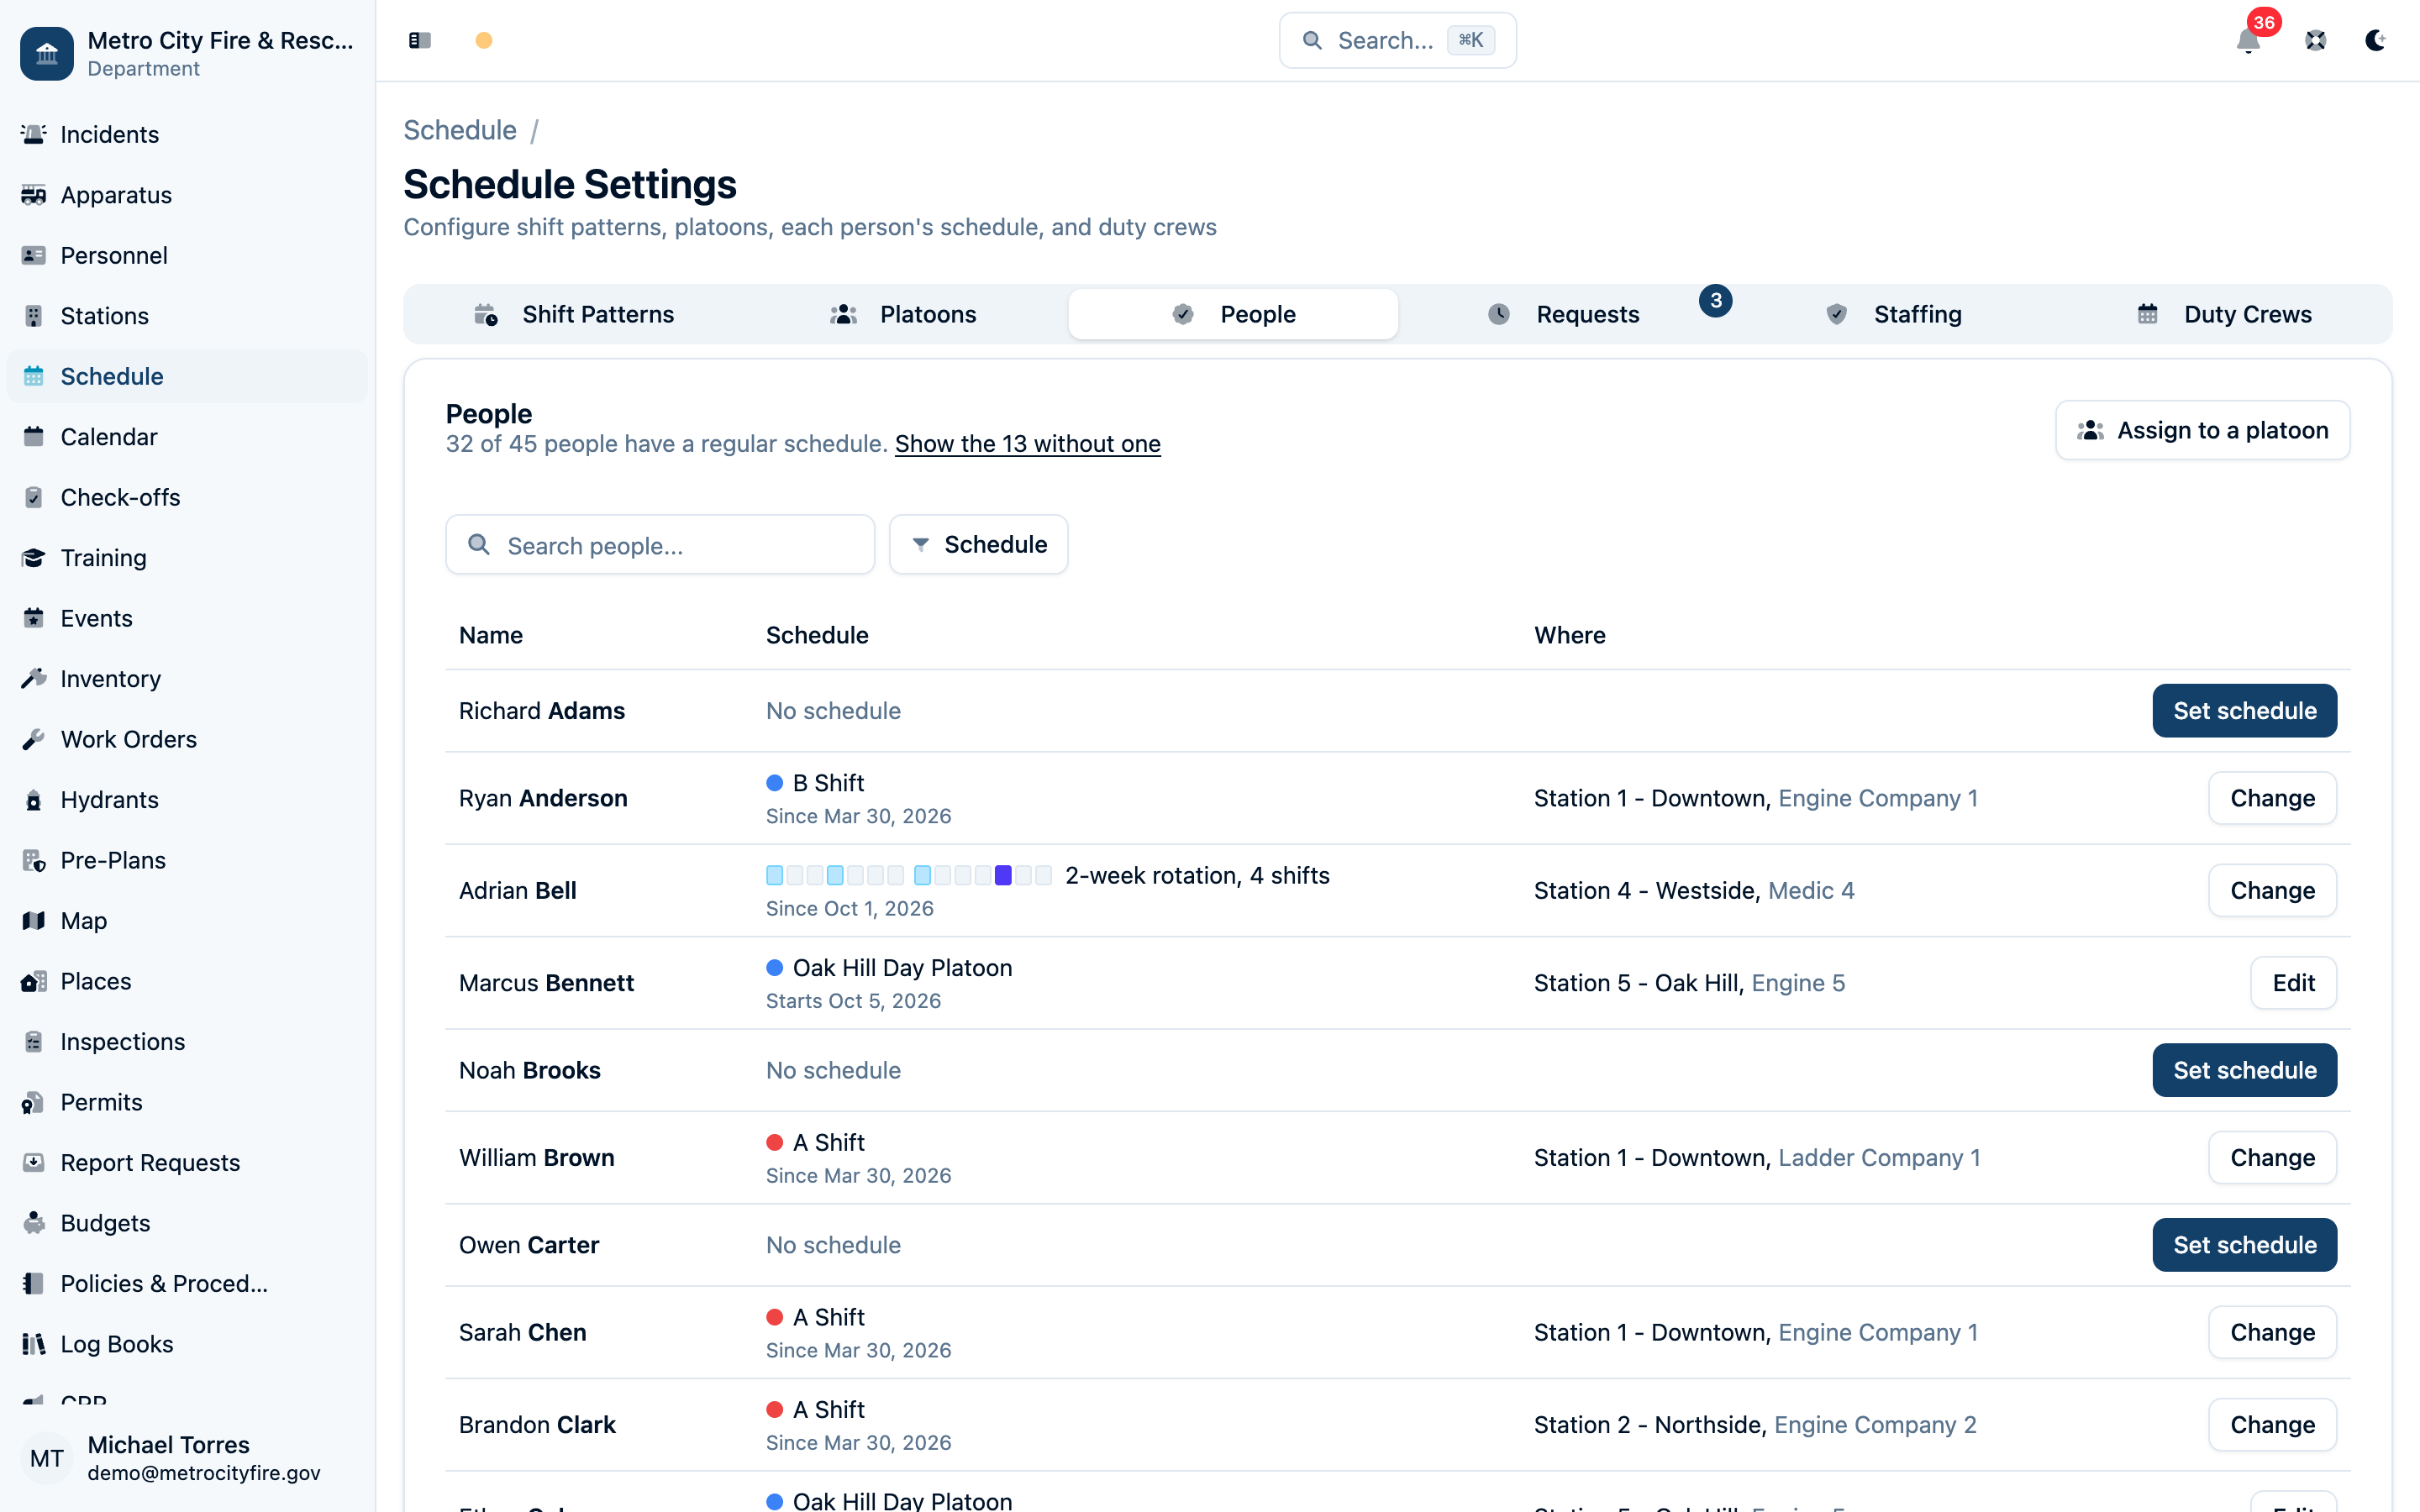
Task: Go to Training section
Action: pyautogui.click(x=187, y=558)
